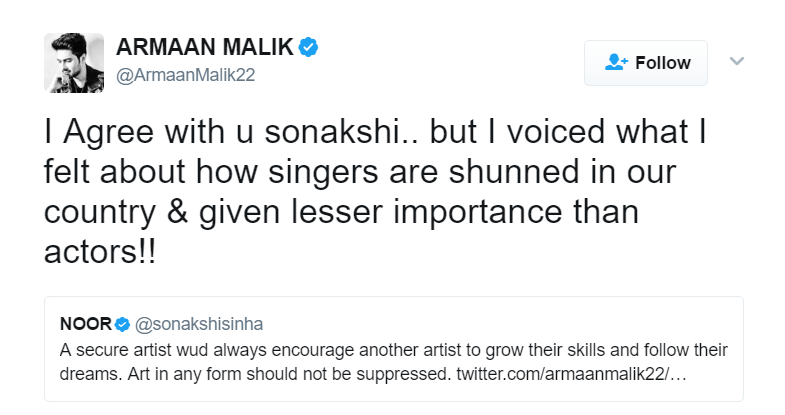Open the @sonakshisinha handle
The image size is (785, 415).
tap(197, 323)
